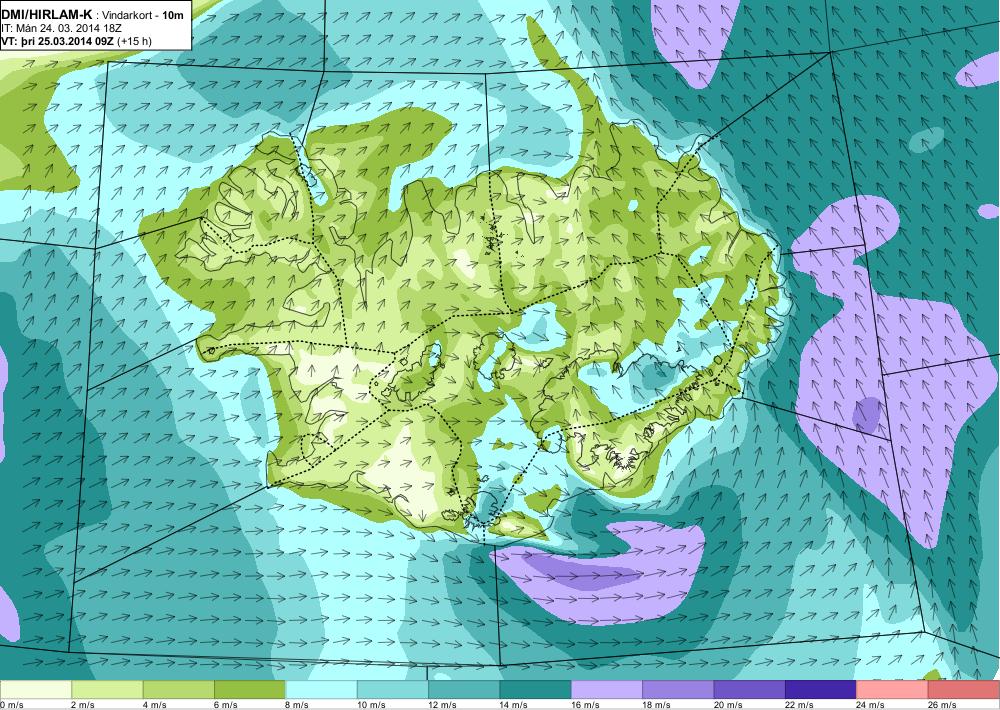Pick the legend swatch between 20 m/s and 22 m/s
This screenshot has height=710, width=1000.
750,690
